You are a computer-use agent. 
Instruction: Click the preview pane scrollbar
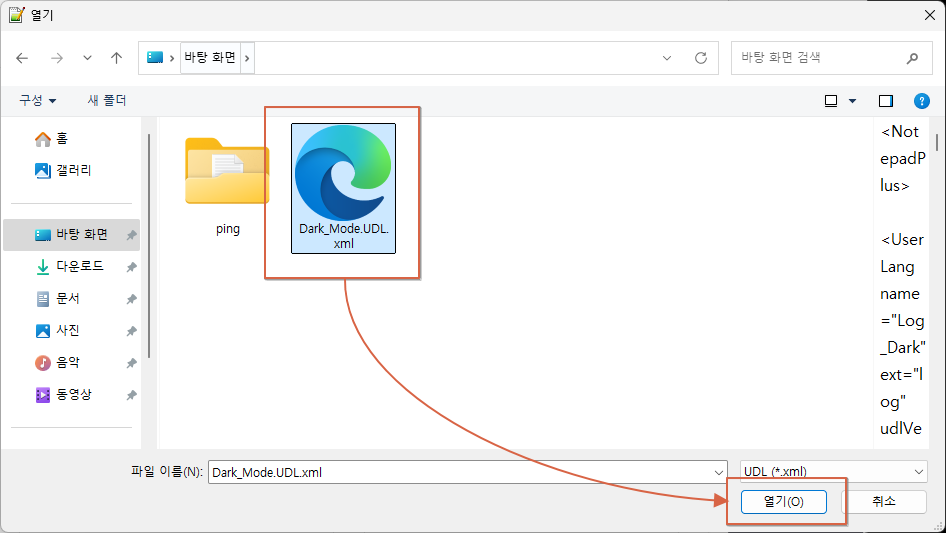(937, 142)
